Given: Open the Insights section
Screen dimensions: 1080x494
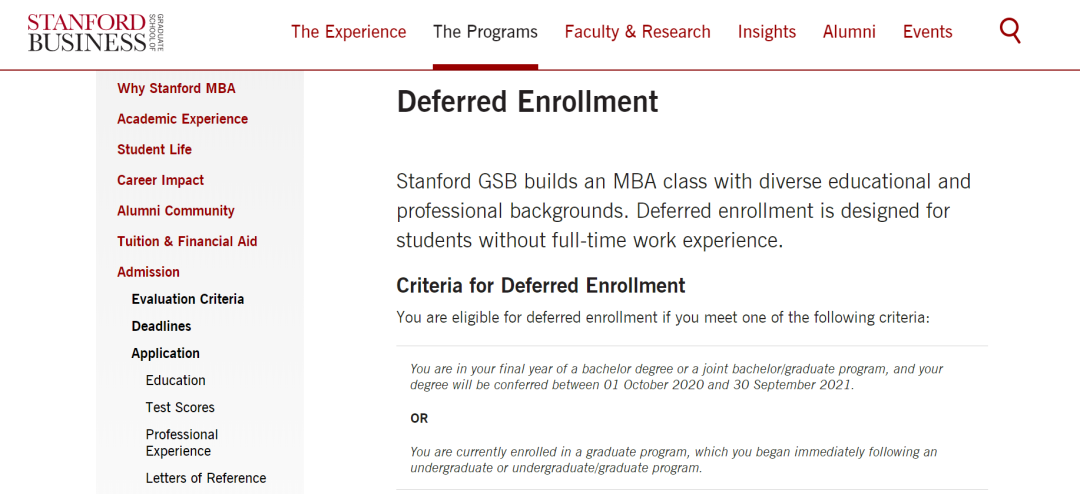Looking at the screenshot, I should click(767, 32).
